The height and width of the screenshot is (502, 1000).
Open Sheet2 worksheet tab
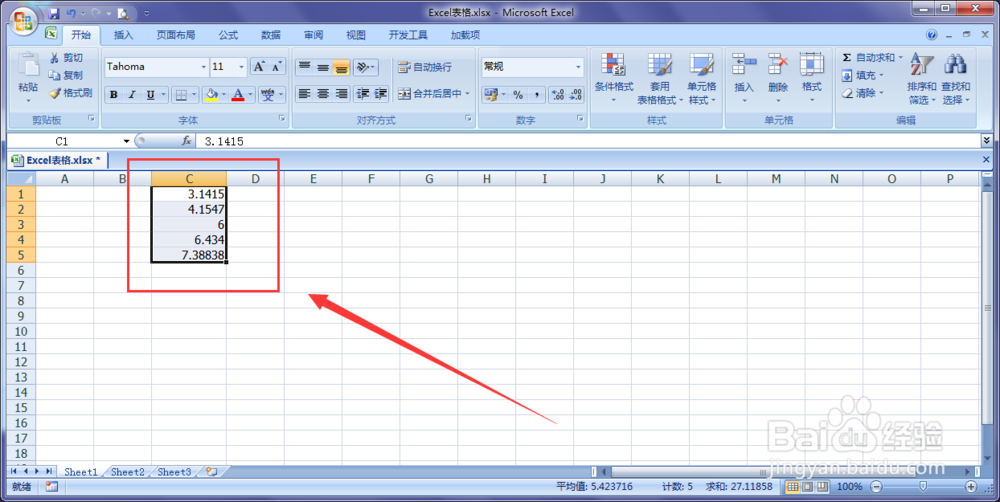[x=128, y=472]
